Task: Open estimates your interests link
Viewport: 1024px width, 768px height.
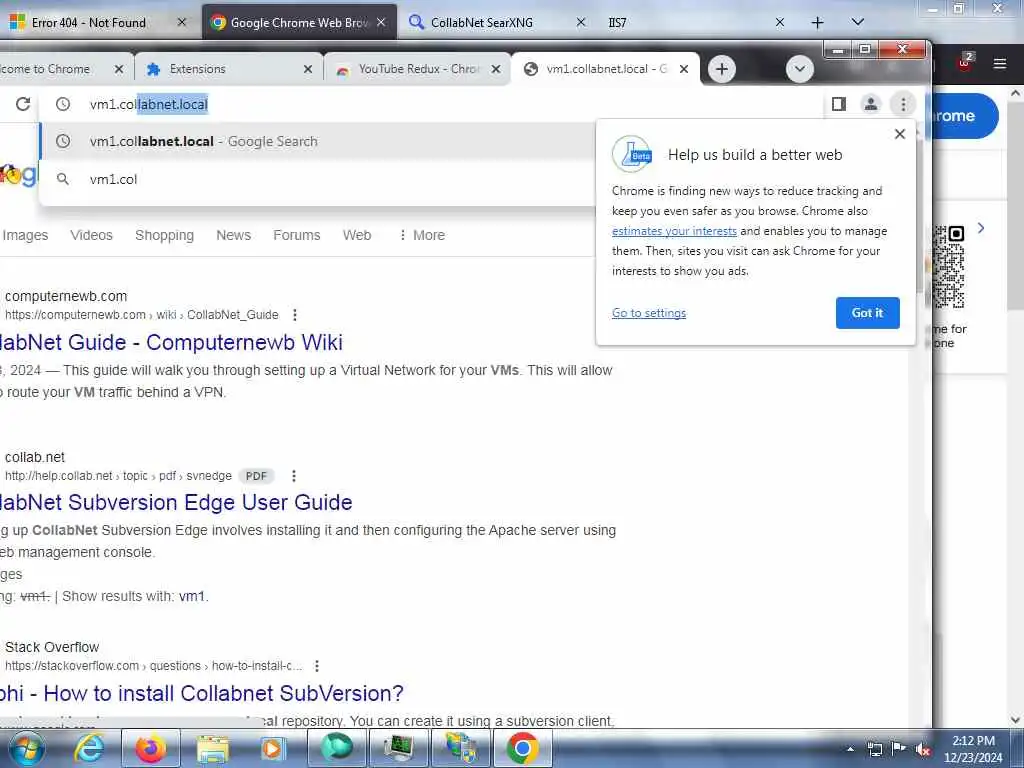Action: (674, 231)
